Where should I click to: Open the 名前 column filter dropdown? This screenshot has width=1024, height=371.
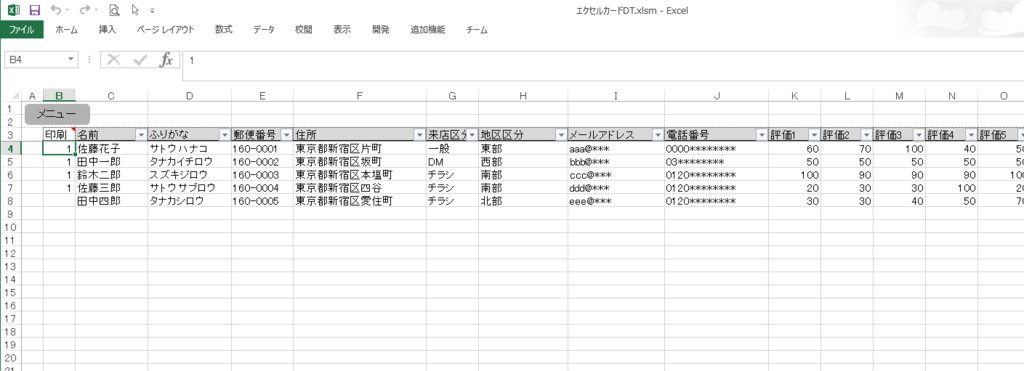pos(141,135)
